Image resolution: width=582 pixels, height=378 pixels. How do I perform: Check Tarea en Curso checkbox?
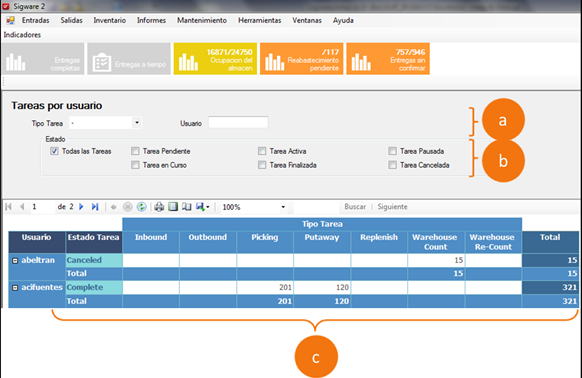point(135,165)
